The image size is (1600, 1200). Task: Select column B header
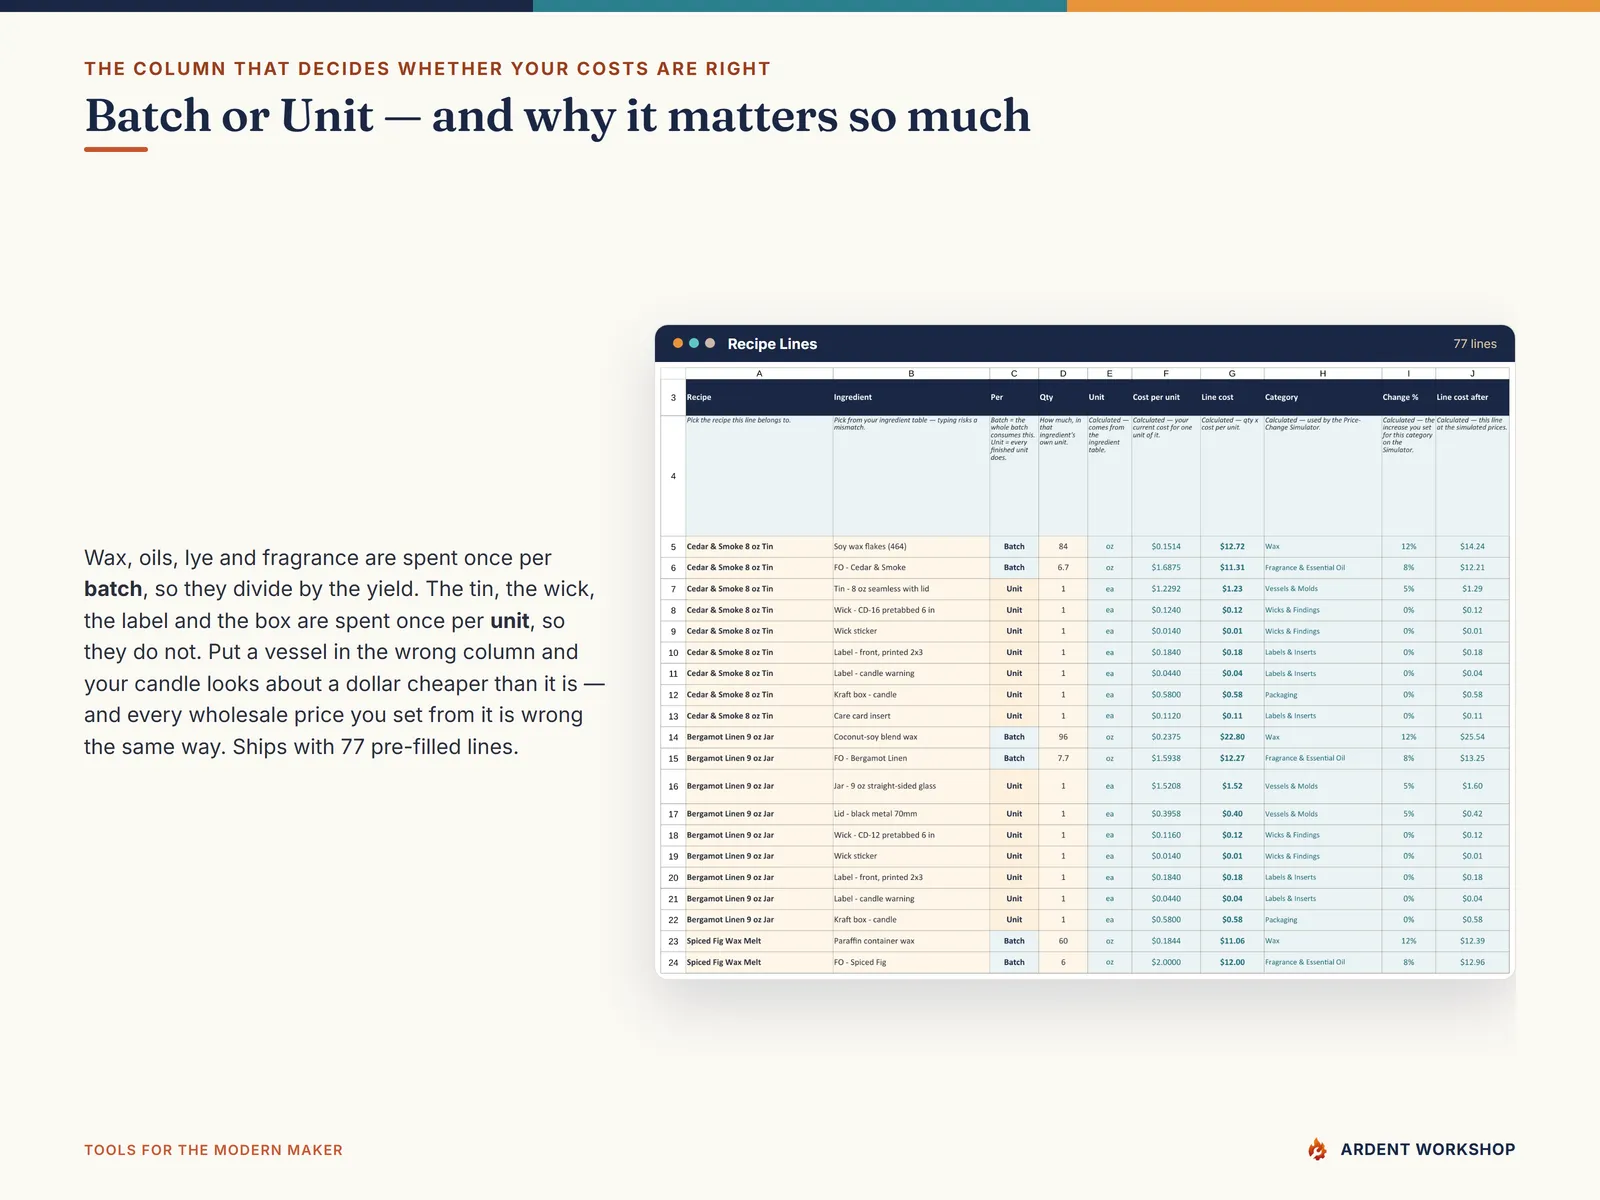point(911,373)
